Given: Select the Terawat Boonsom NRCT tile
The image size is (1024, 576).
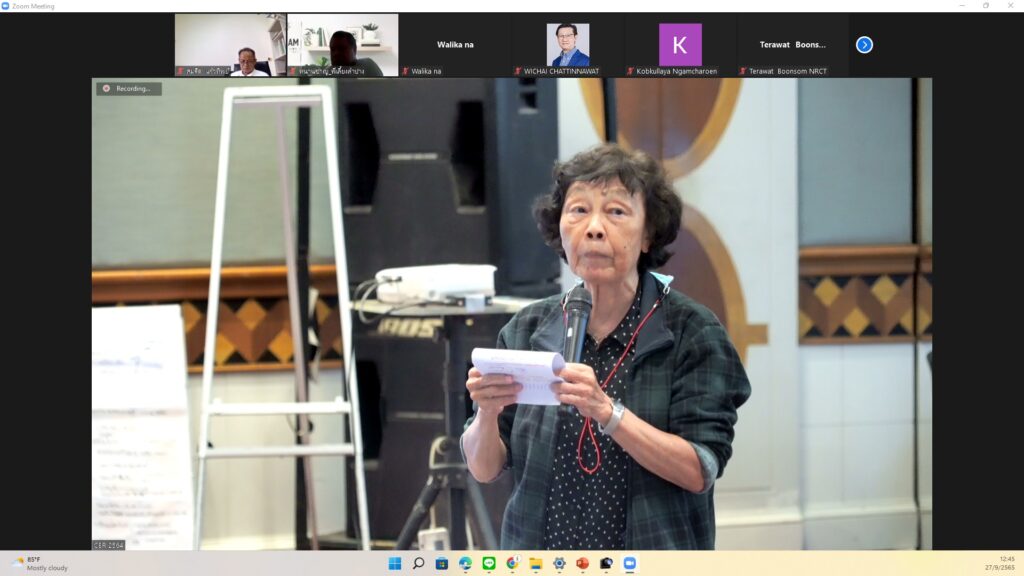Looking at the screenshot, I should pyautogui.click(x=792, y=45).
